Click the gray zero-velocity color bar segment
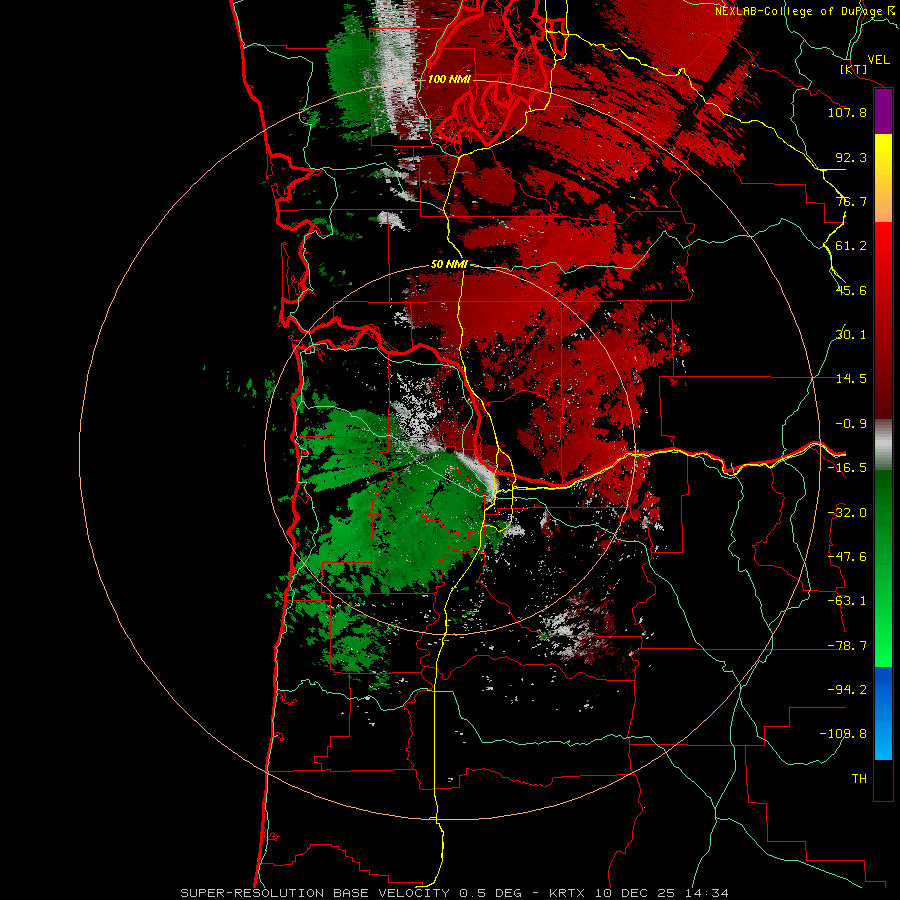The image size is (900, 900). (883, 445)
